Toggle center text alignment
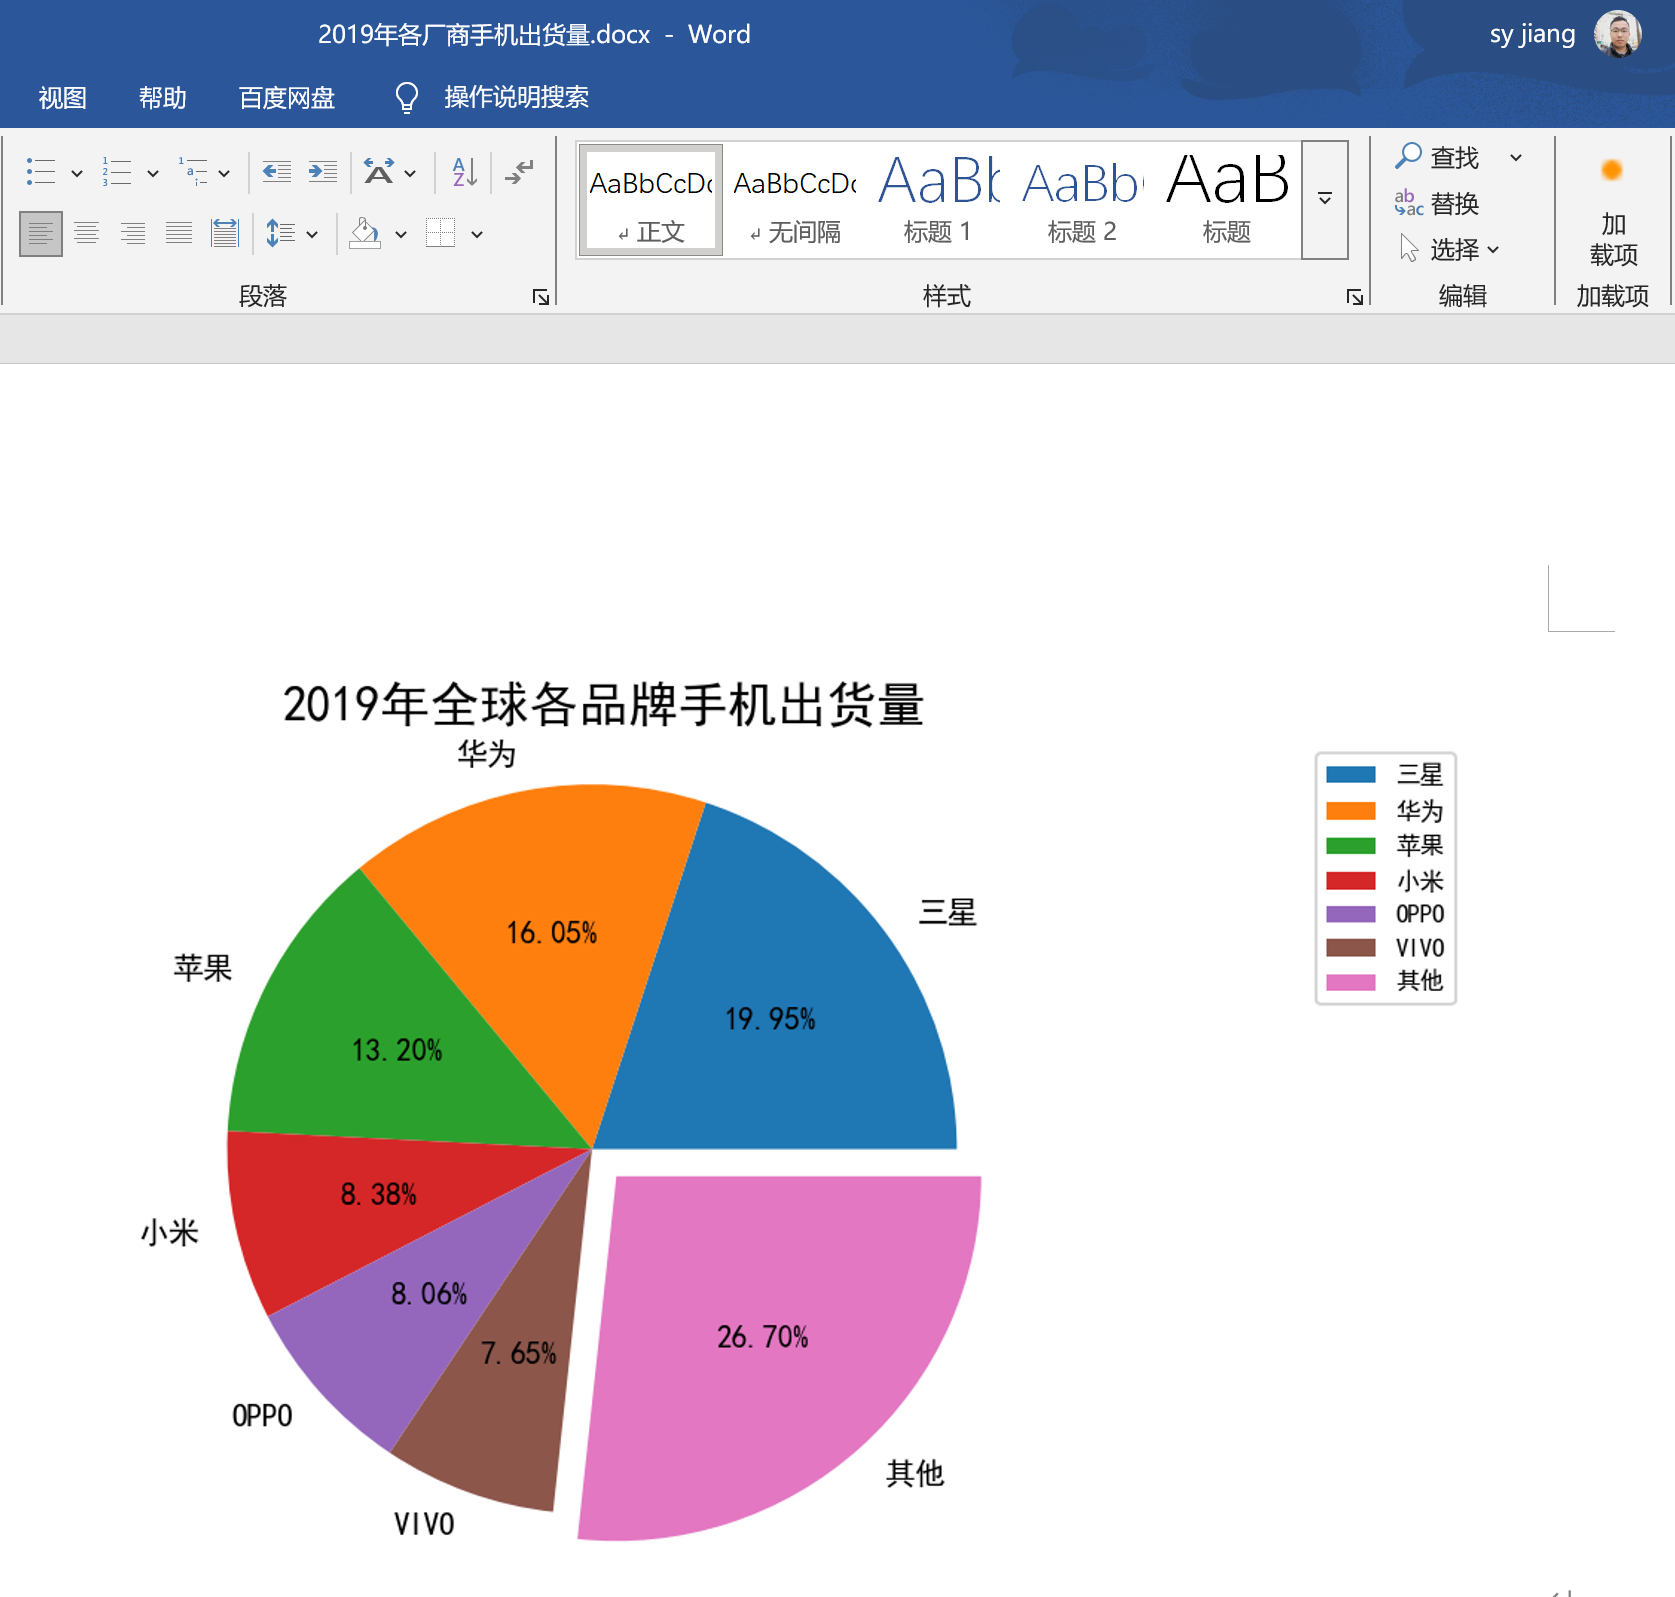Image resolution: width=1675 pixels, height=1597 pixels. click(x=87, y=234)
